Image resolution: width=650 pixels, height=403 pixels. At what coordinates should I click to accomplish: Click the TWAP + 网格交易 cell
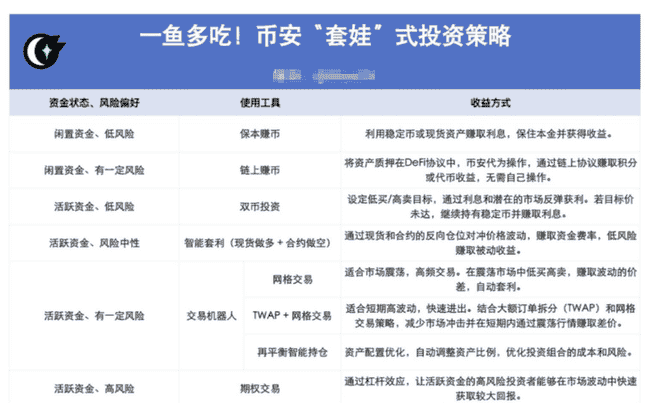pos(292,316)
